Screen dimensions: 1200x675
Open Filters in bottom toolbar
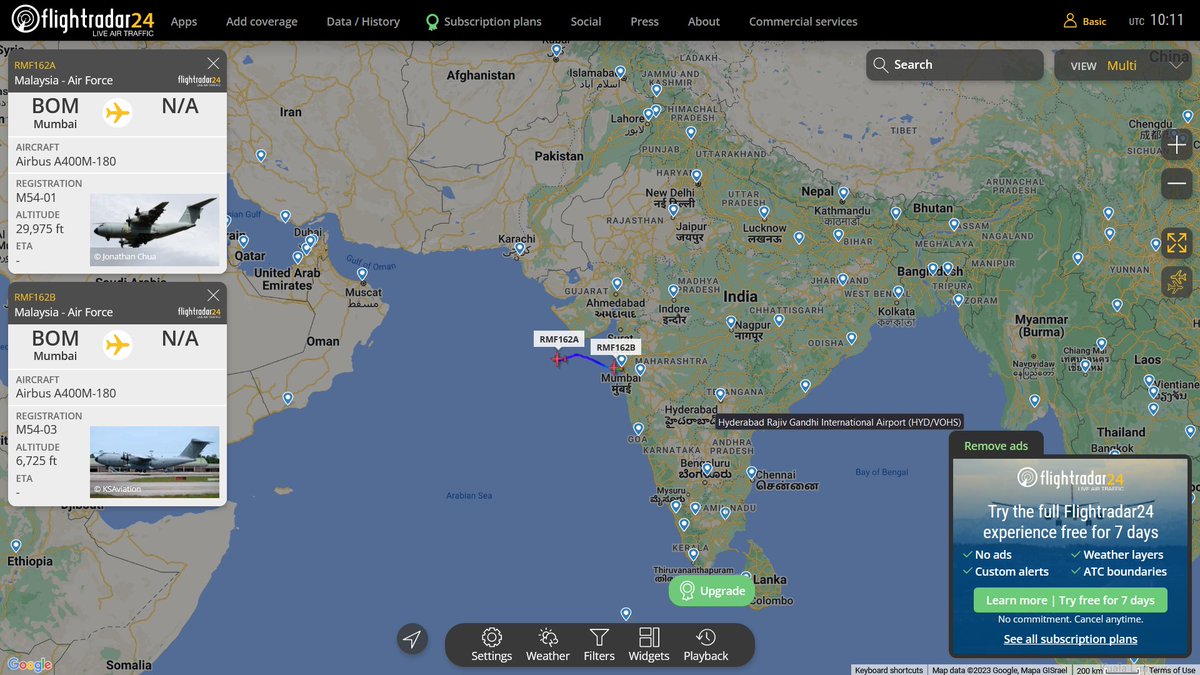pyautogui.click(x=599, y=645)
